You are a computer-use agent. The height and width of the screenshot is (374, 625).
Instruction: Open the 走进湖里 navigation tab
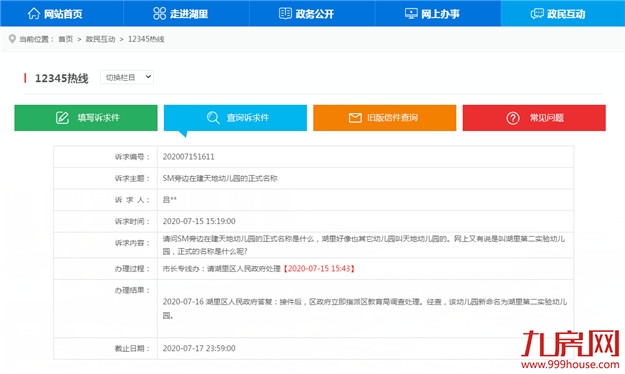pyautogui.click(x=187, y=14)
